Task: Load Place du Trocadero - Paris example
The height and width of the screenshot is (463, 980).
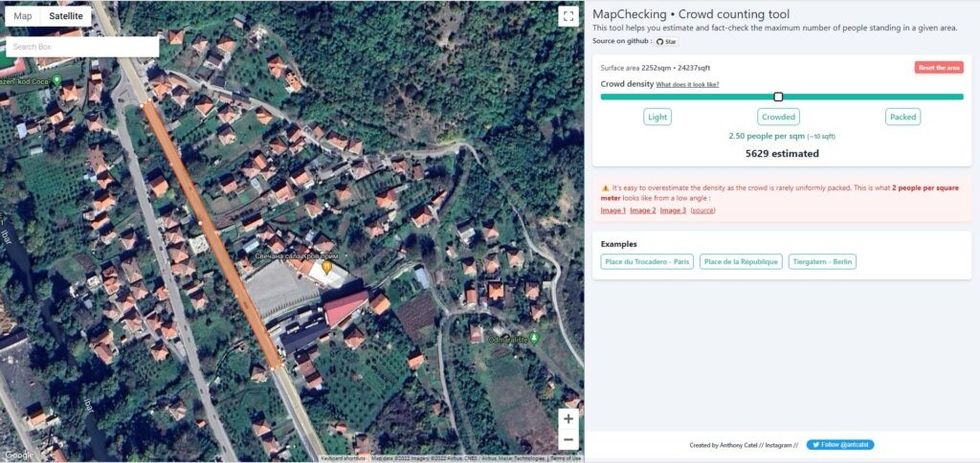Action: (647, 262)
